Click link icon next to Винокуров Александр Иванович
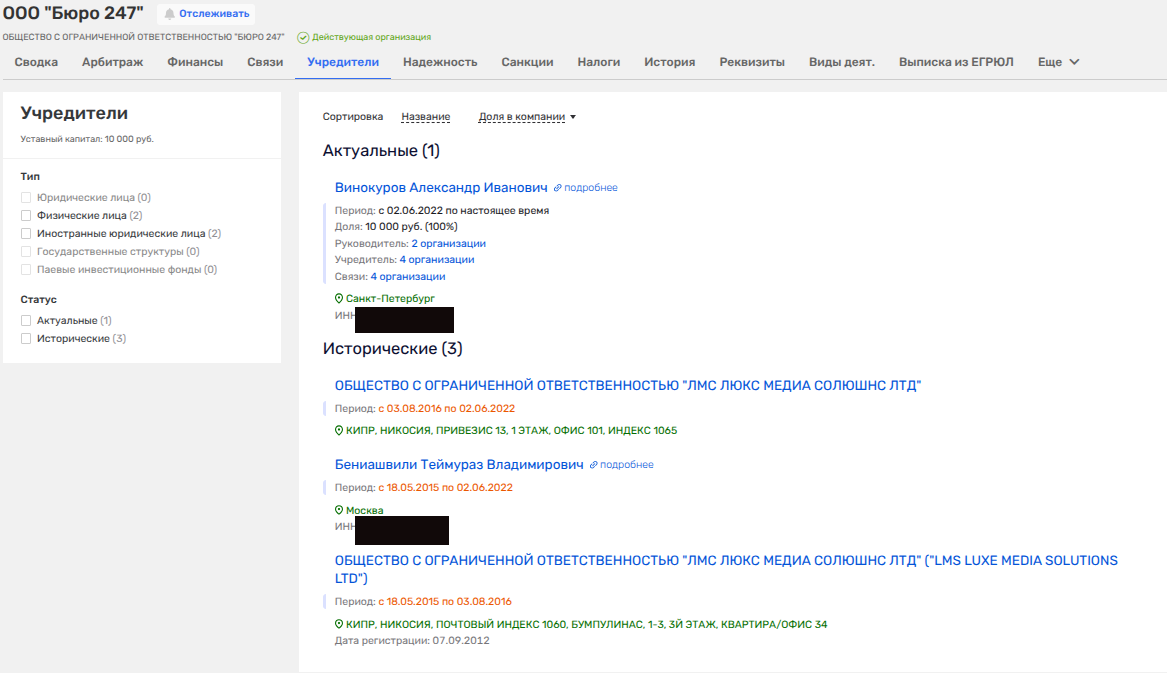The width and height of the screenshot is (1167, 673). pyautogui.click(x=558, y=188)
